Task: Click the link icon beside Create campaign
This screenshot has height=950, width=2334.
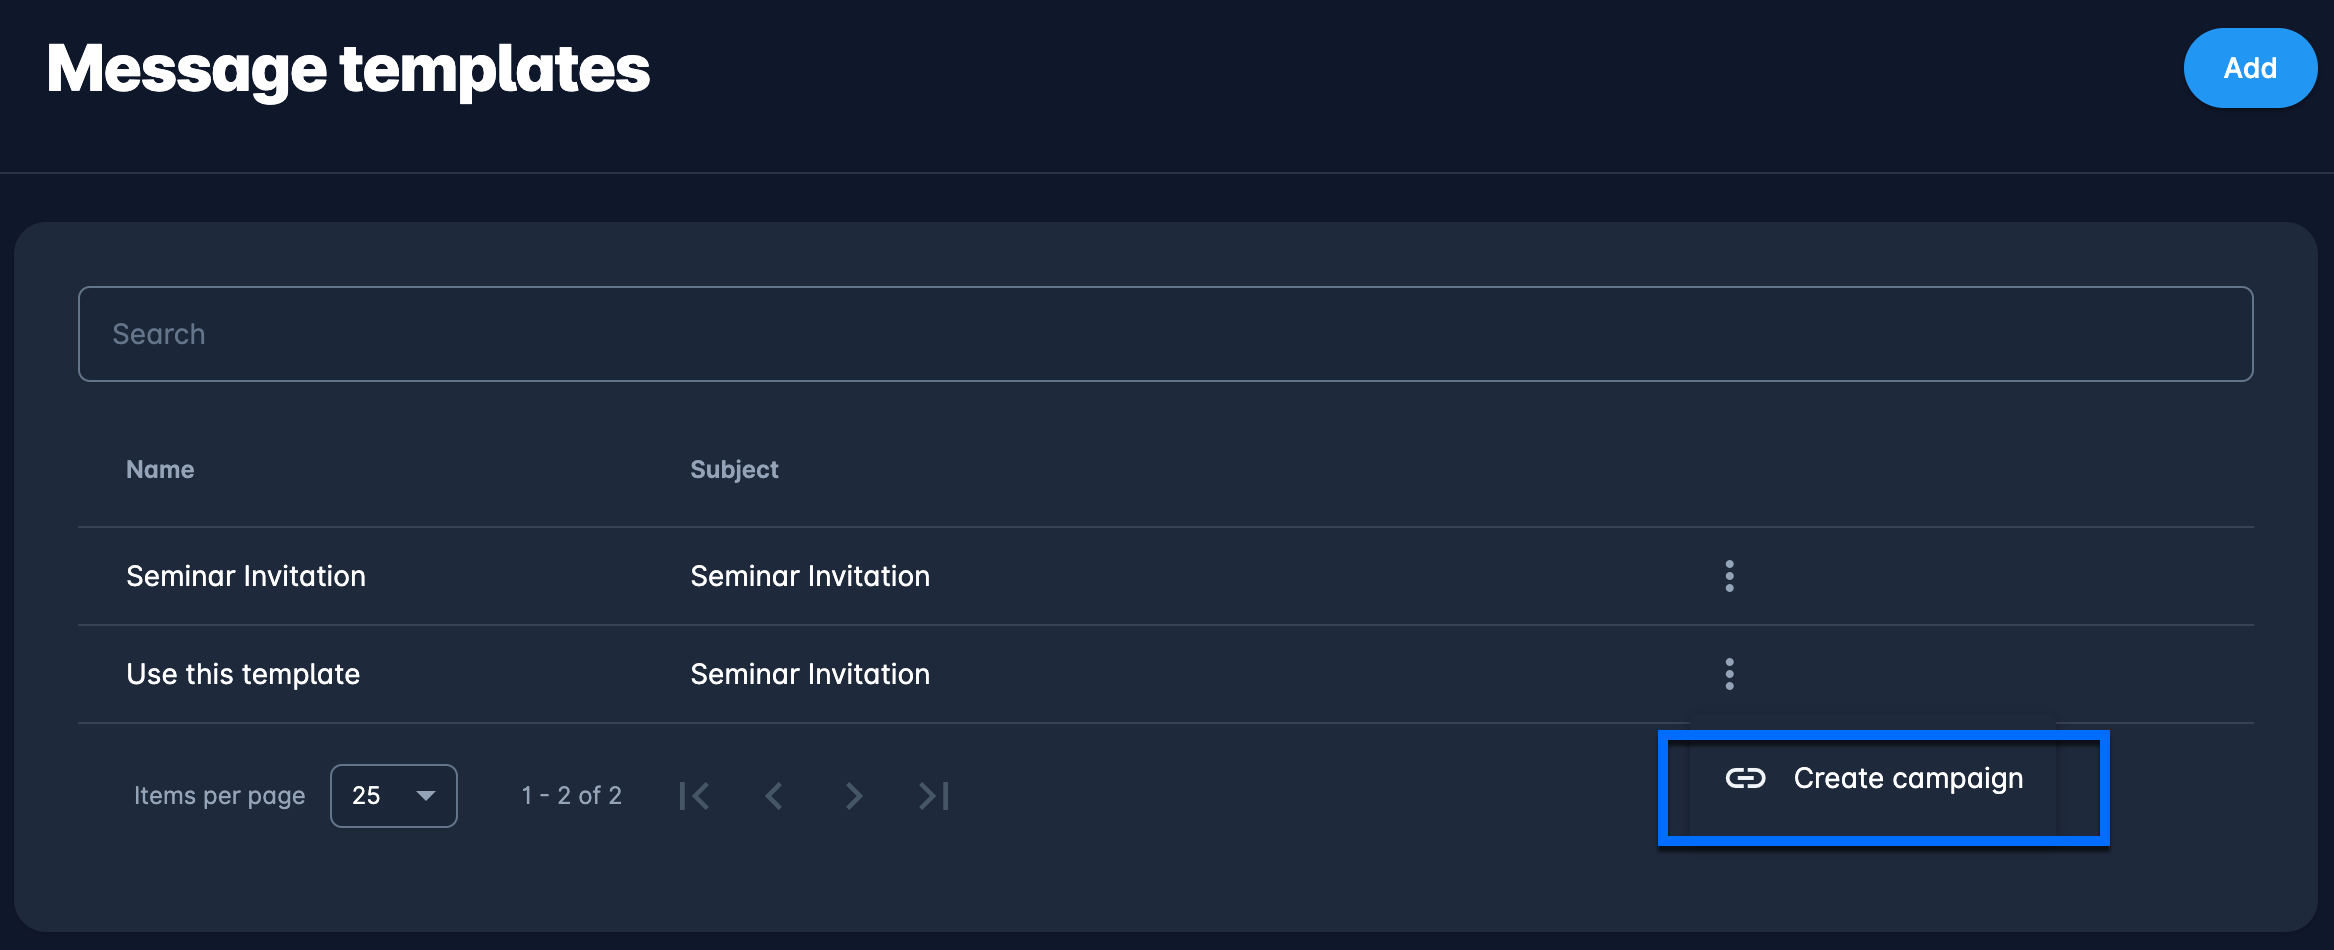Action: click(x=1745, y=778)
